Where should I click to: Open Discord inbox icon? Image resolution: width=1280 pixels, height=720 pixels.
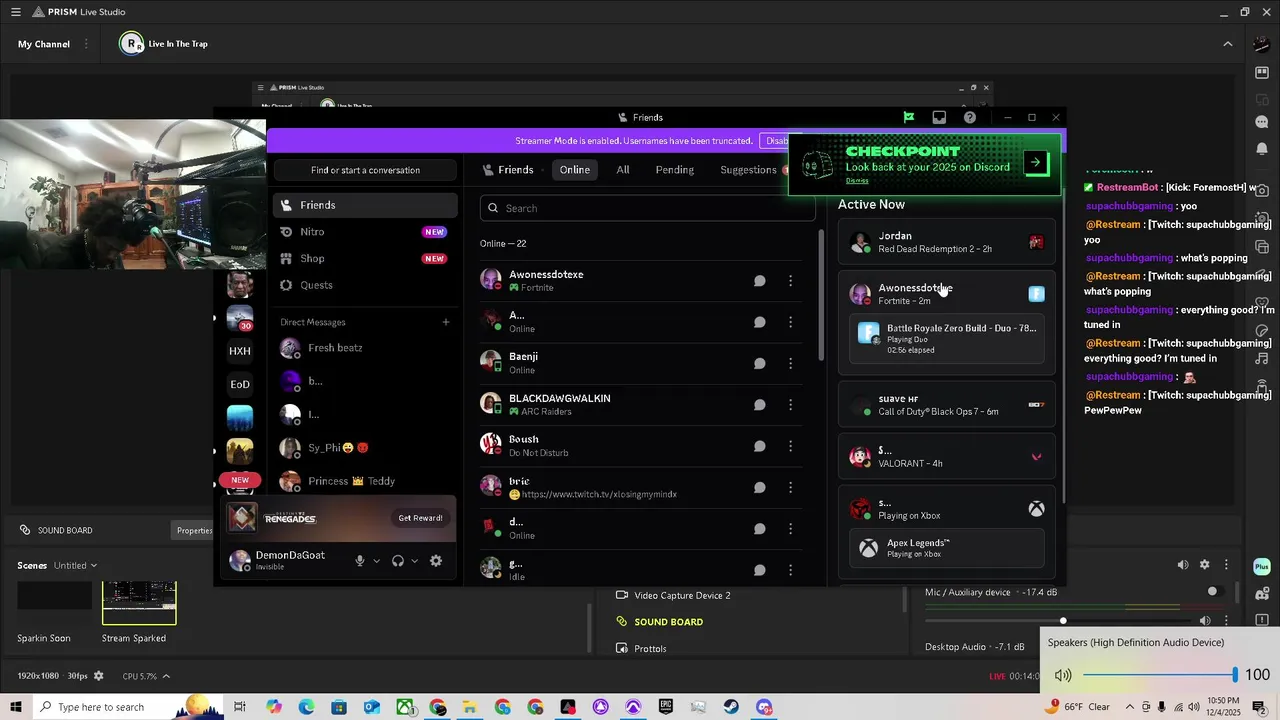click(939, 117)
